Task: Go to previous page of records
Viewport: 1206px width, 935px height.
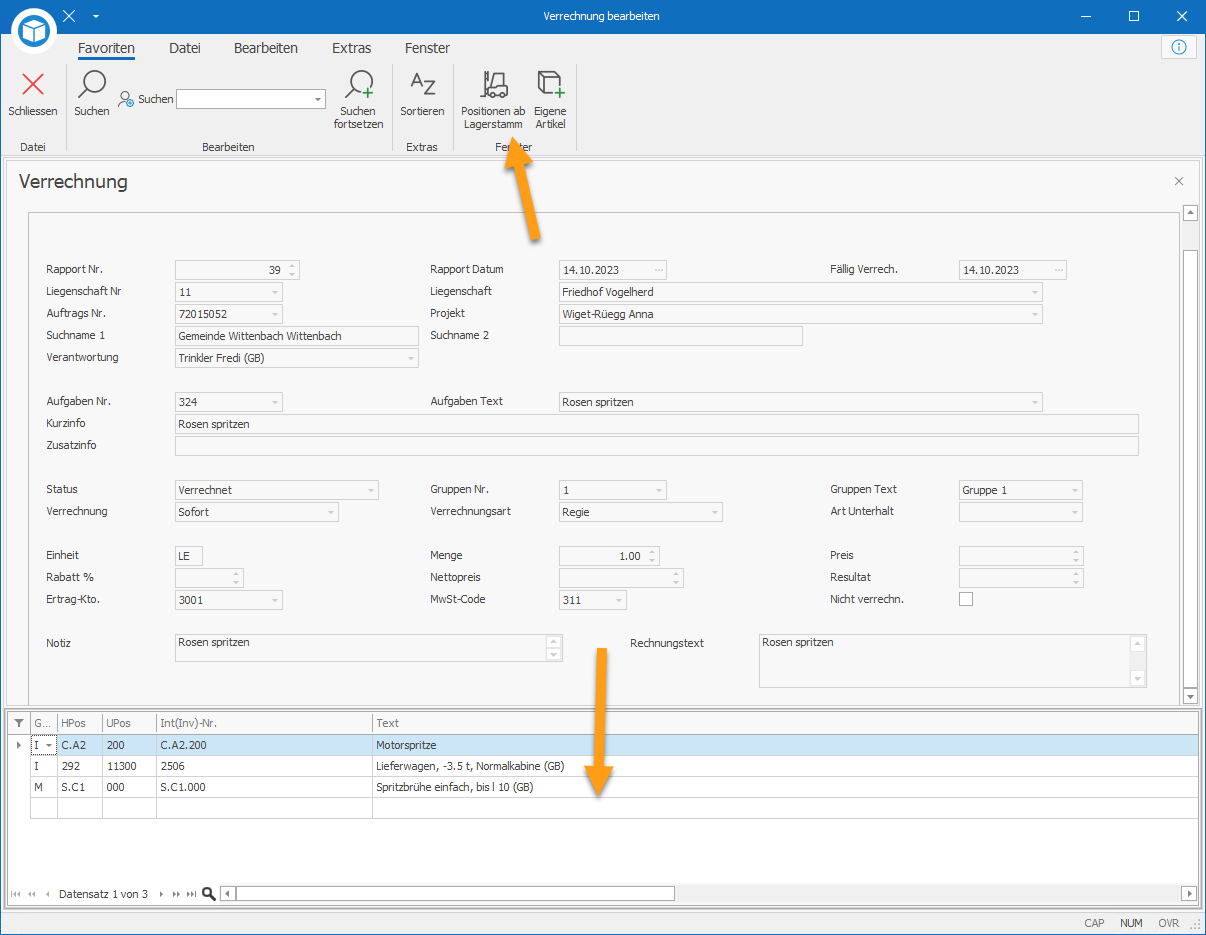Action: click(32, 894)
